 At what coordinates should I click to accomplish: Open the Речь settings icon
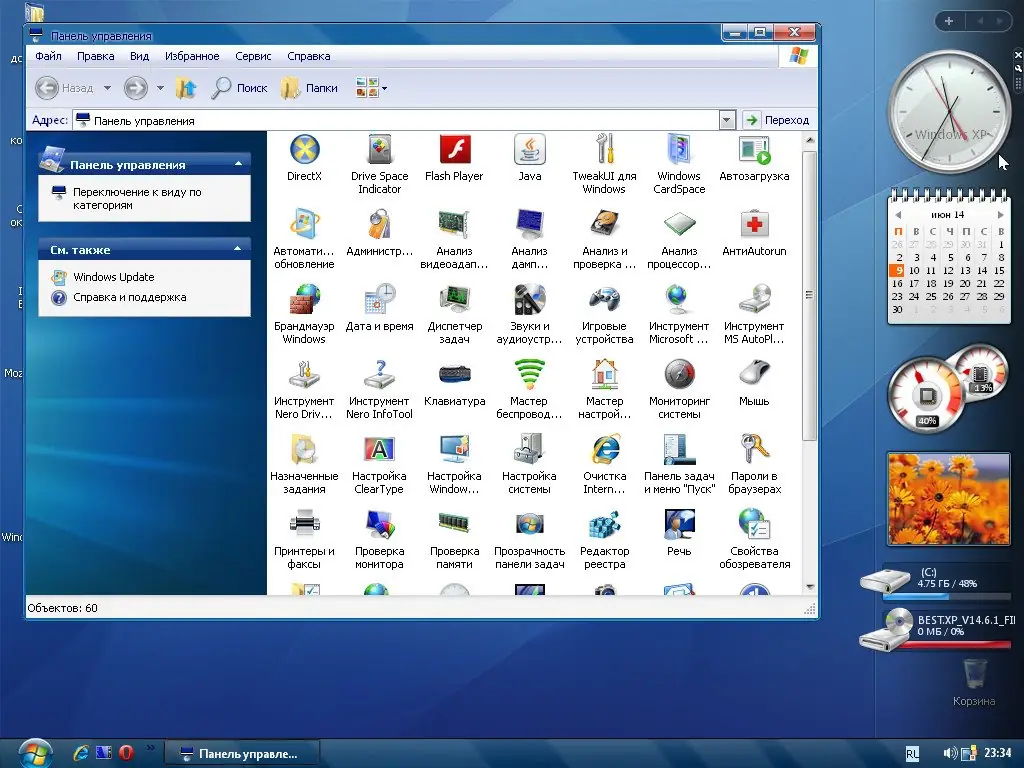[679, 533]
